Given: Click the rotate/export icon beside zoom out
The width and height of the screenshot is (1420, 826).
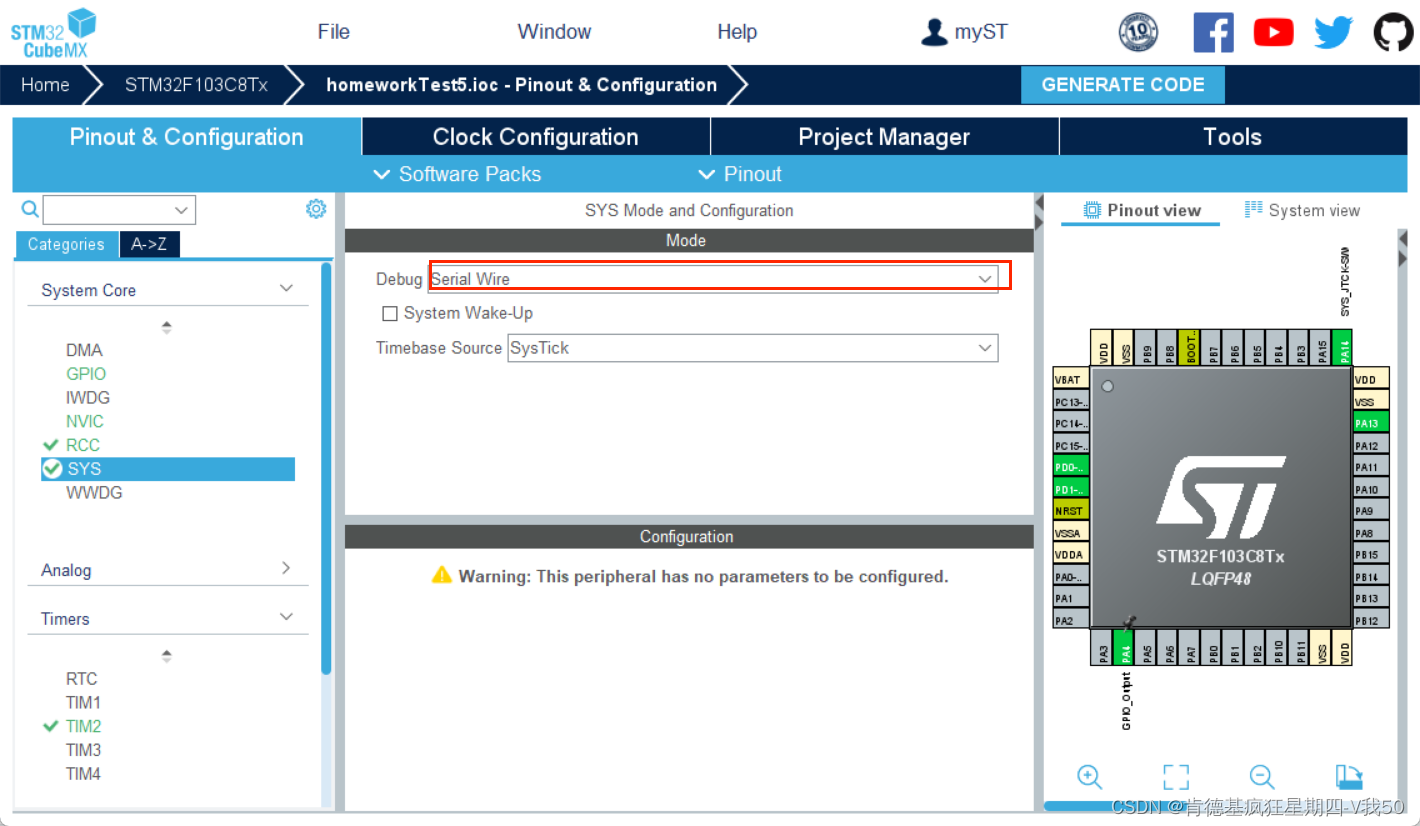Looking at the screenshot, I should pyautogui.click(x=1349, y=777).
